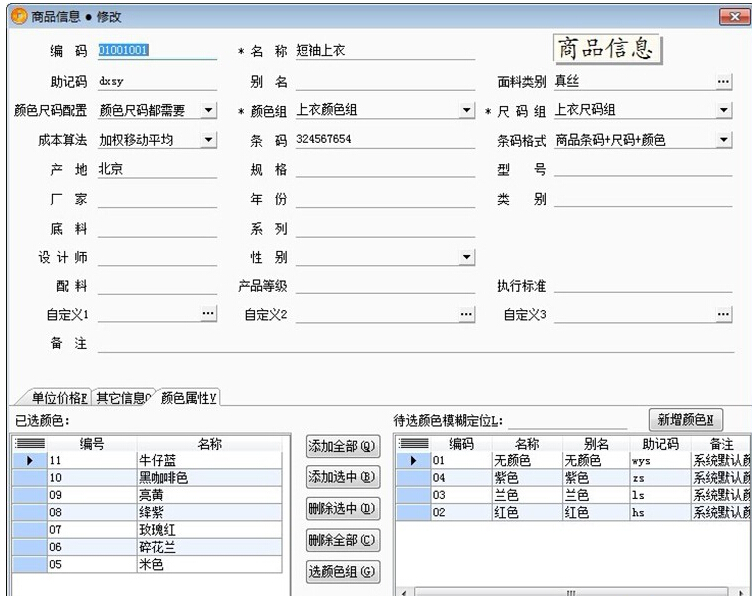
Task: Click the 自定义1 ellipsis browse button
Action: [x=208, y=315]
